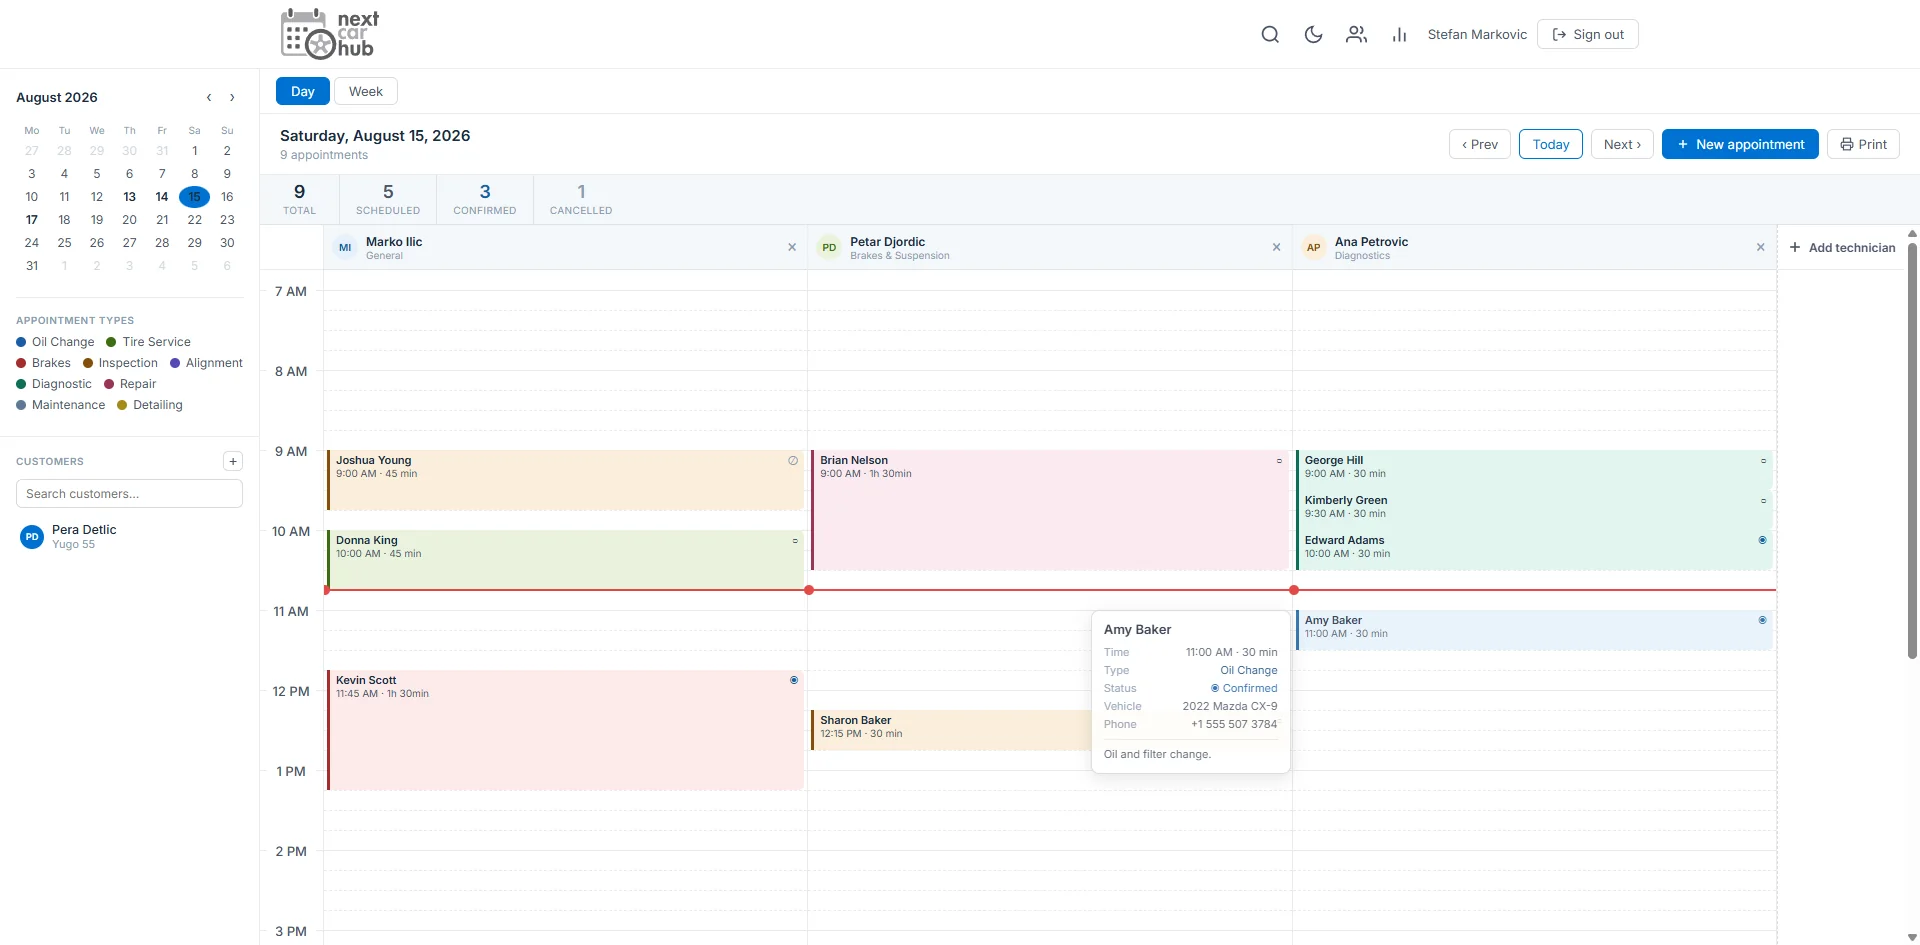Click Oil Change link in popup
Image resolution: width=1920 pixels, height=945 pixels.
[x=1248, y=670]
